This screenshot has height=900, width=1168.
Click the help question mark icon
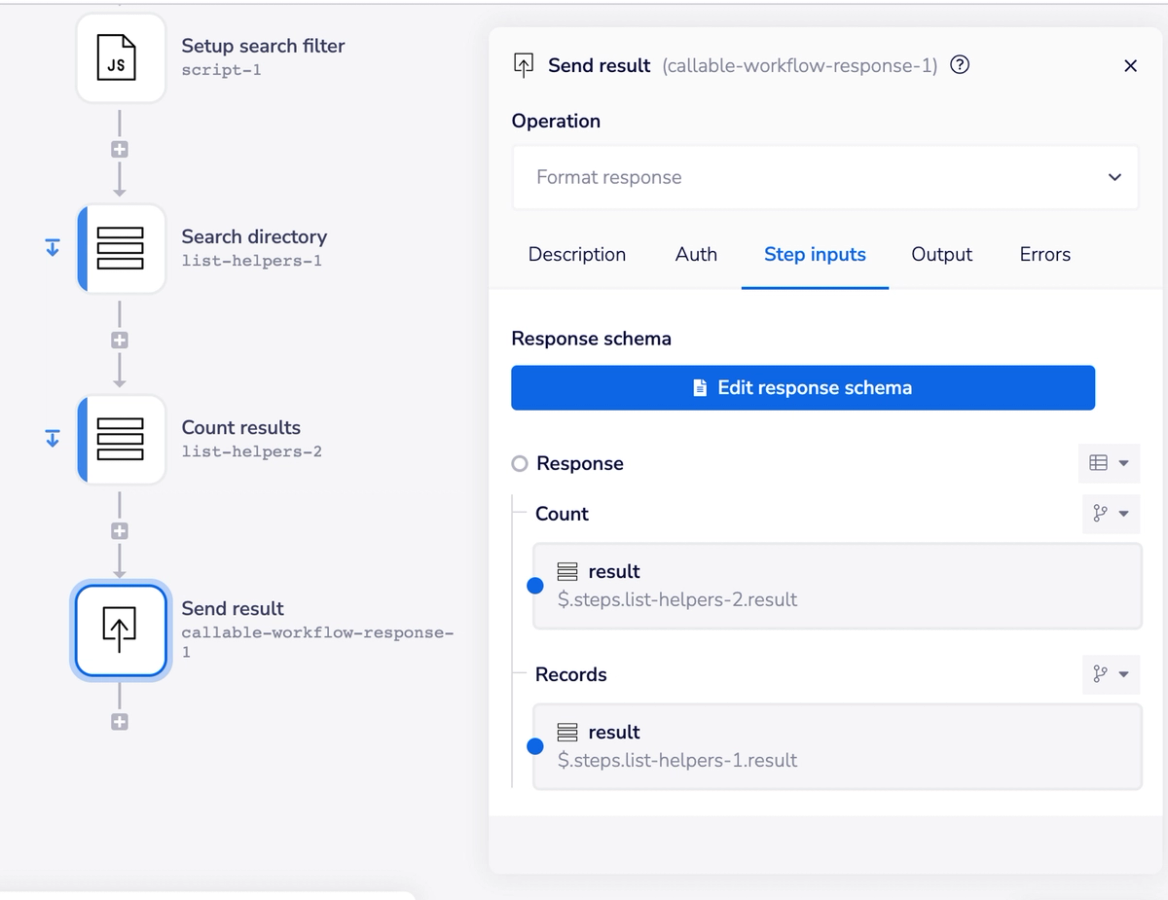pyautogui.click(x=960, y=65)
